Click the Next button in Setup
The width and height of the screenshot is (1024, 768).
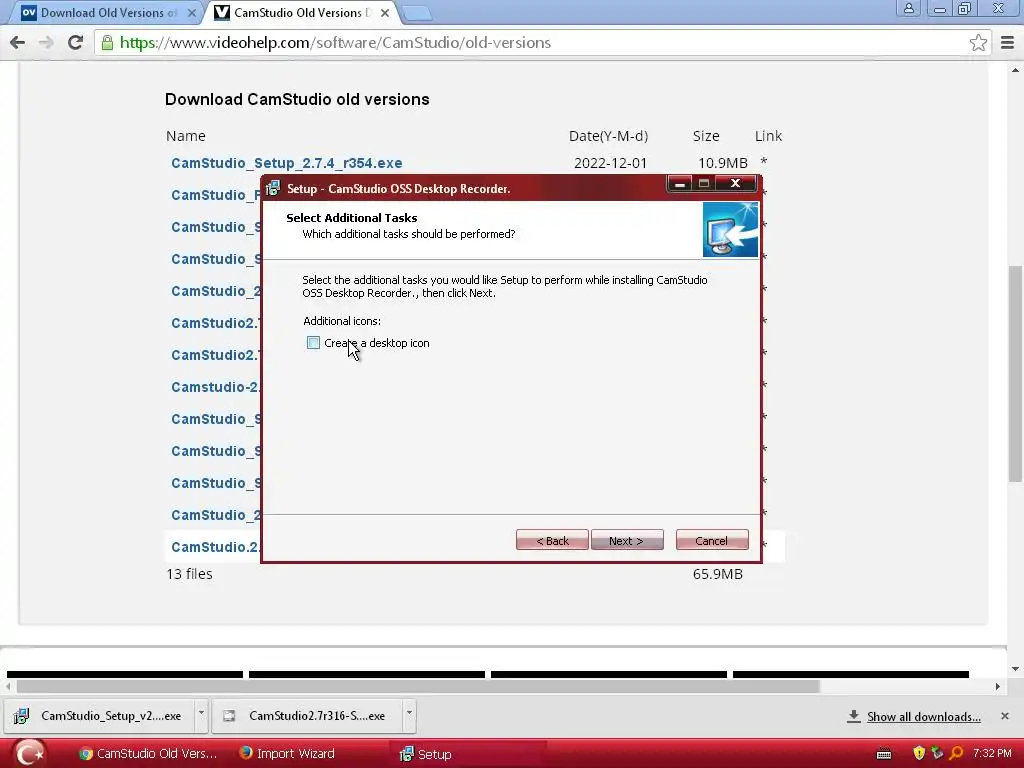[627, 540]
